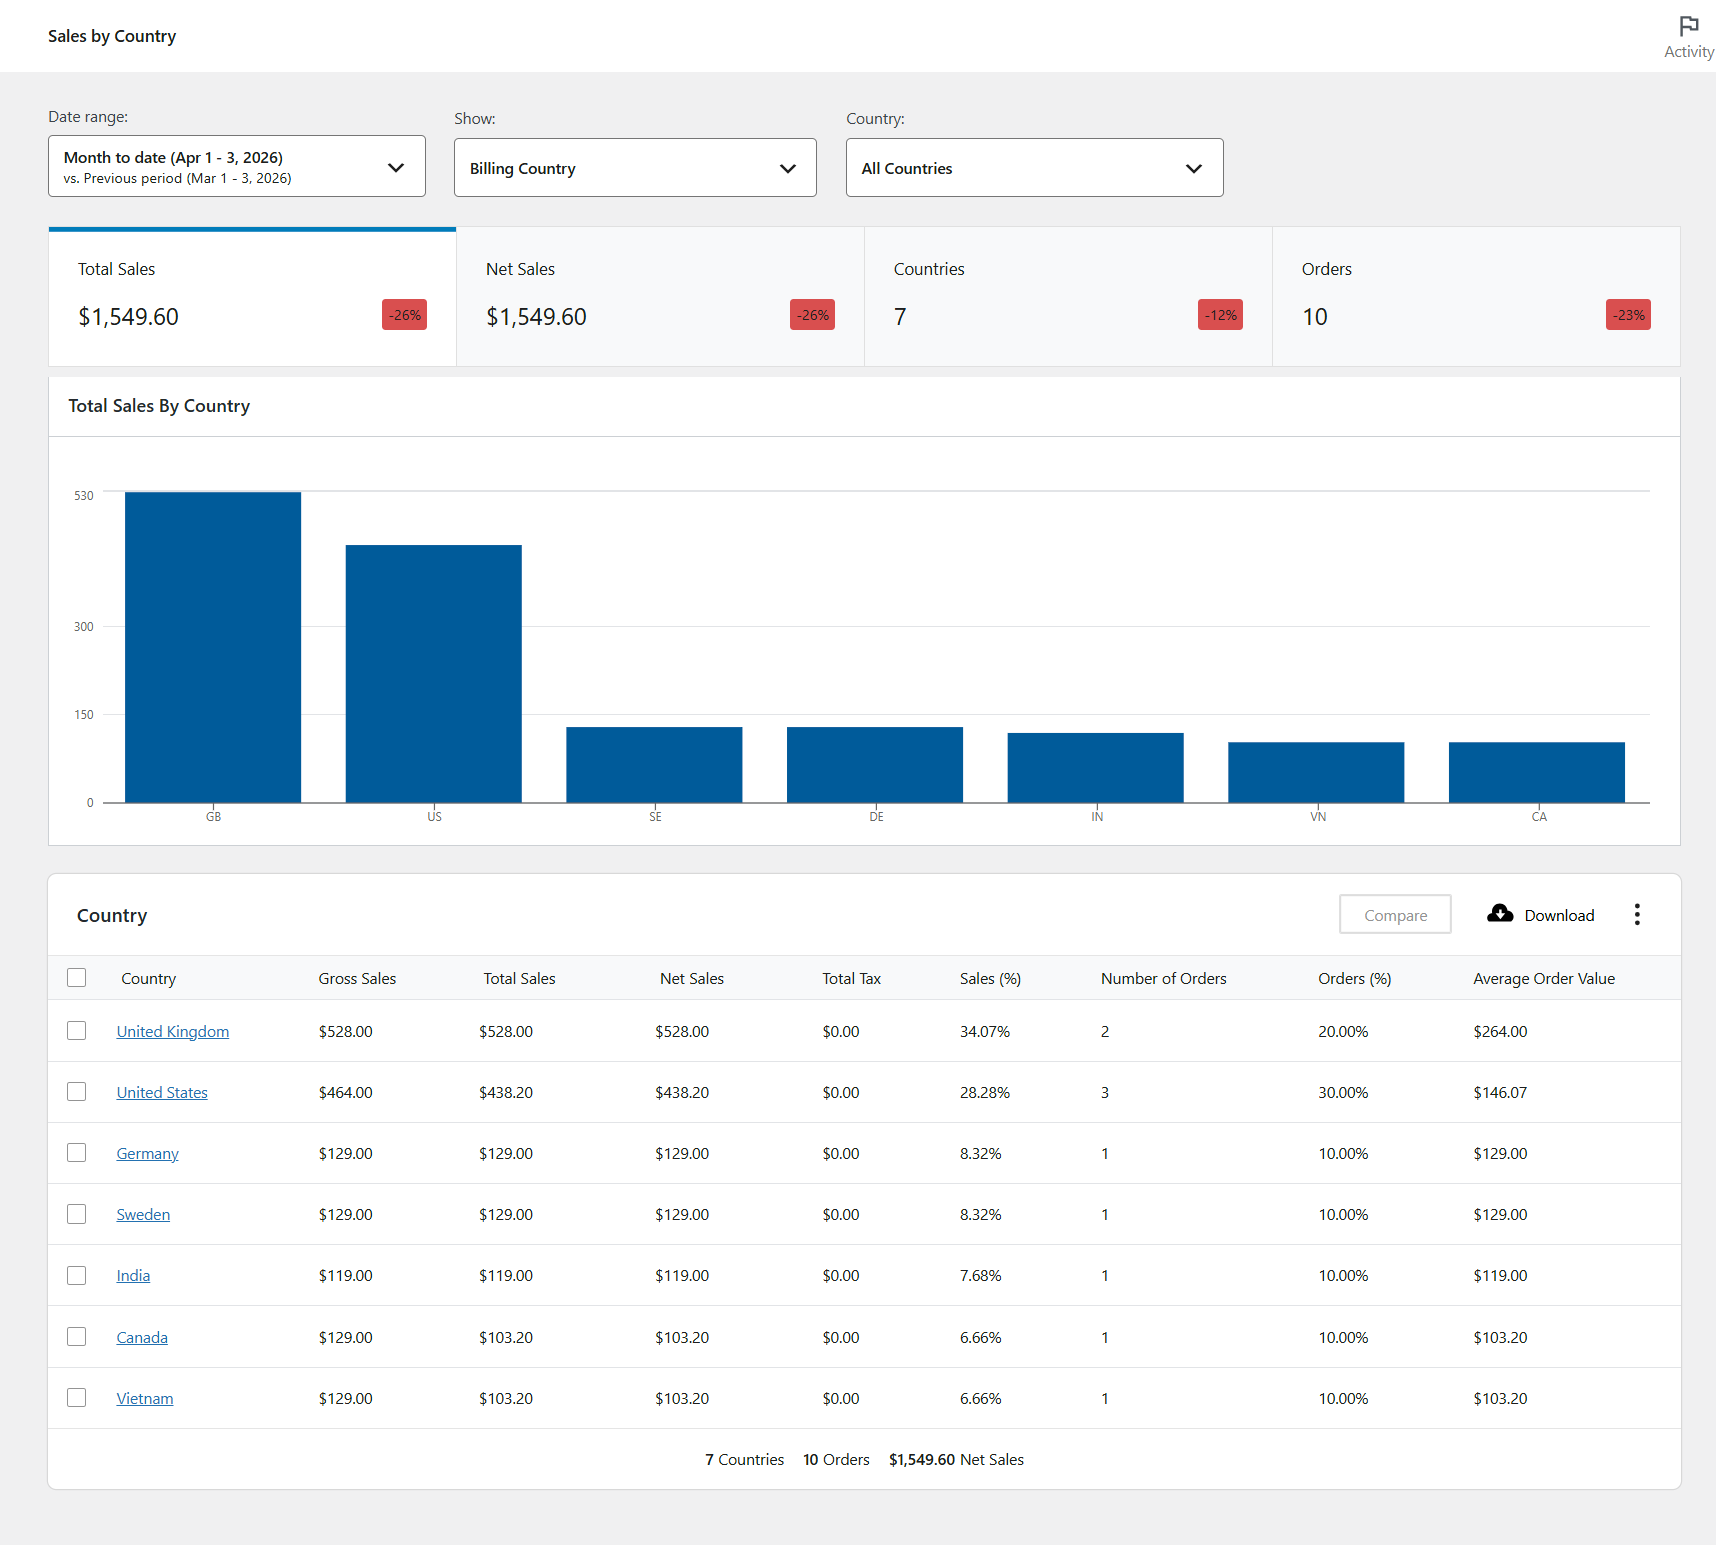The image size is (1716, 1545).
Task: Check the United Kingdom row checkbox
Action: click(x=77, y=1031)
